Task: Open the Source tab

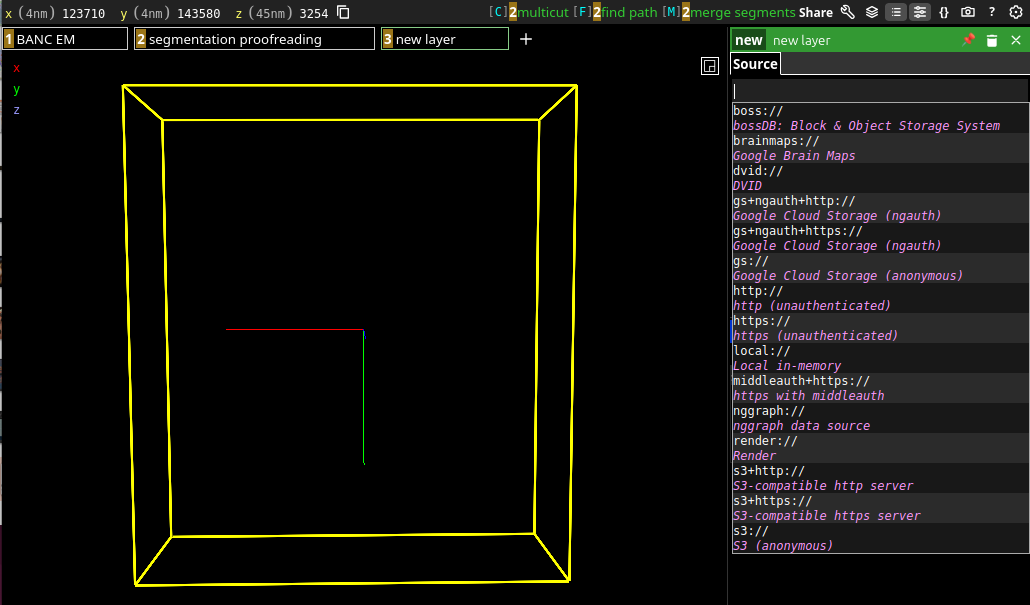Action: tap(755, 64)
